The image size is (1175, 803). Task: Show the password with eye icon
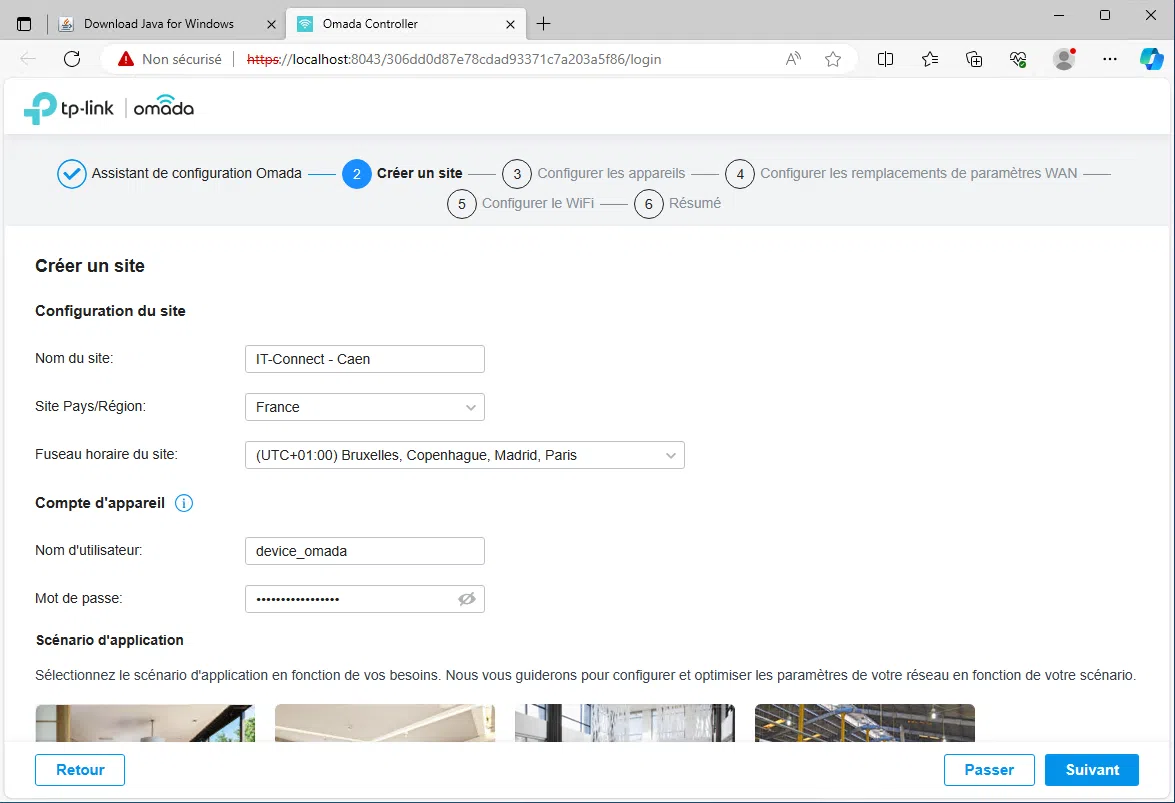pyautogui.click(x=467, y=599)
